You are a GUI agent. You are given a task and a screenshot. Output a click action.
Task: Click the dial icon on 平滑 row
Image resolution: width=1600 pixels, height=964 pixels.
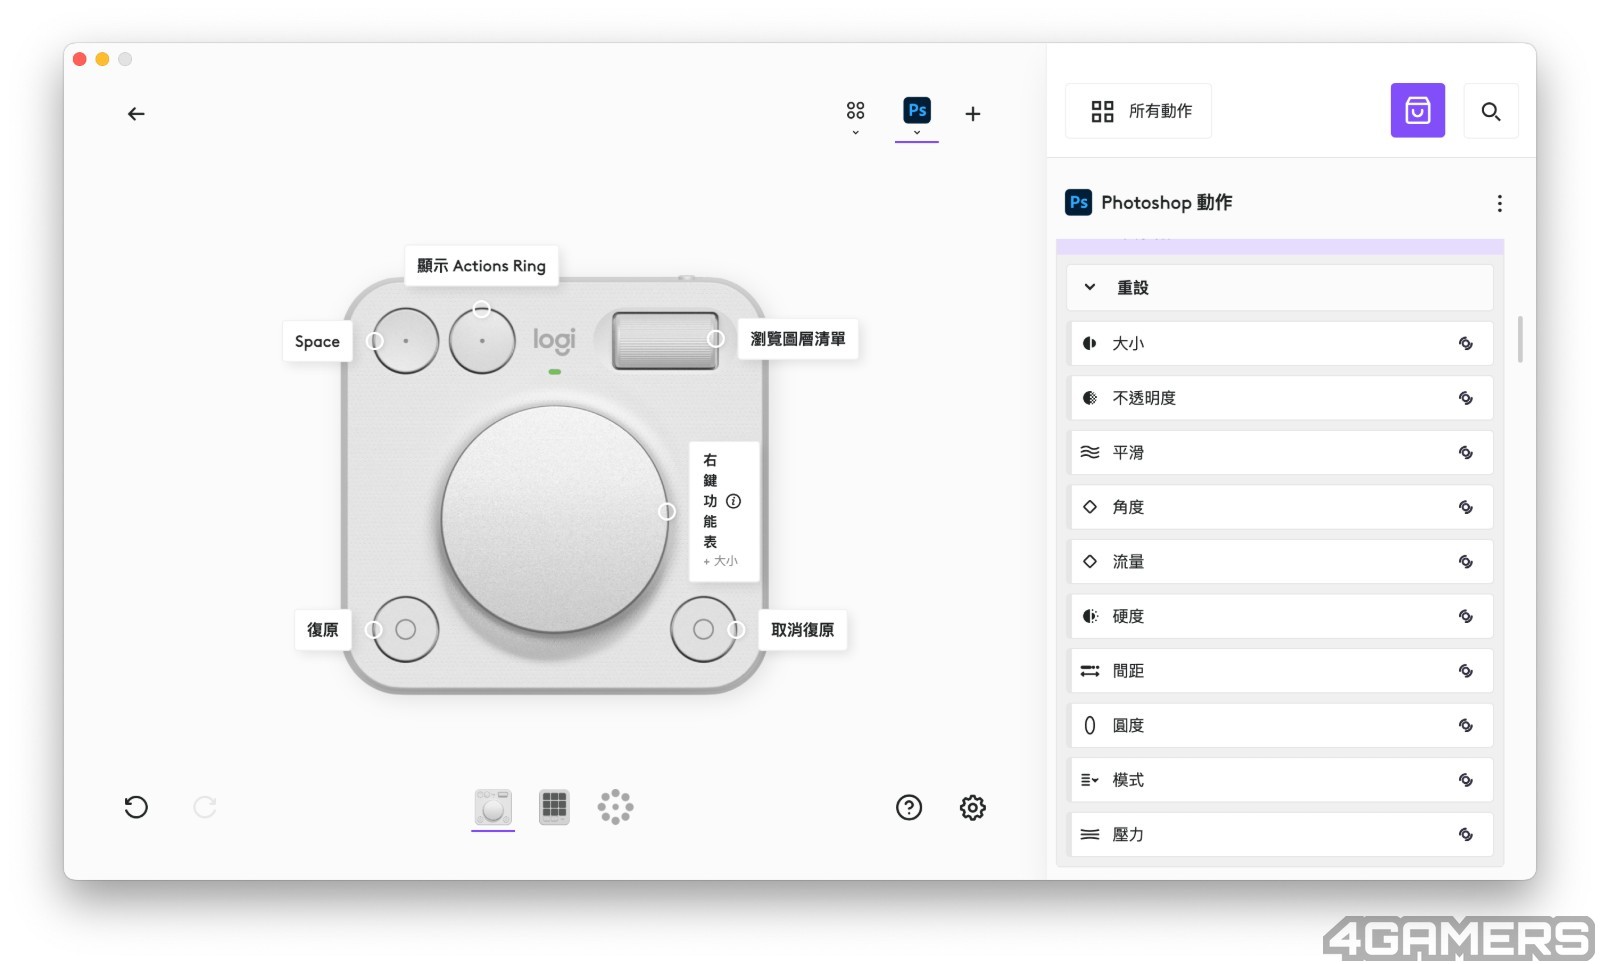[x=1465, y=452]
